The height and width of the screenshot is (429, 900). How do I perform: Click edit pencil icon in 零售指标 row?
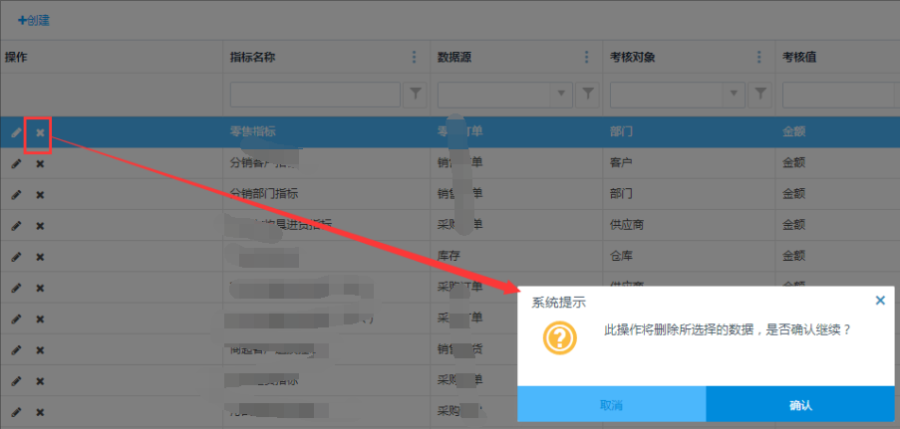(16, 133)
